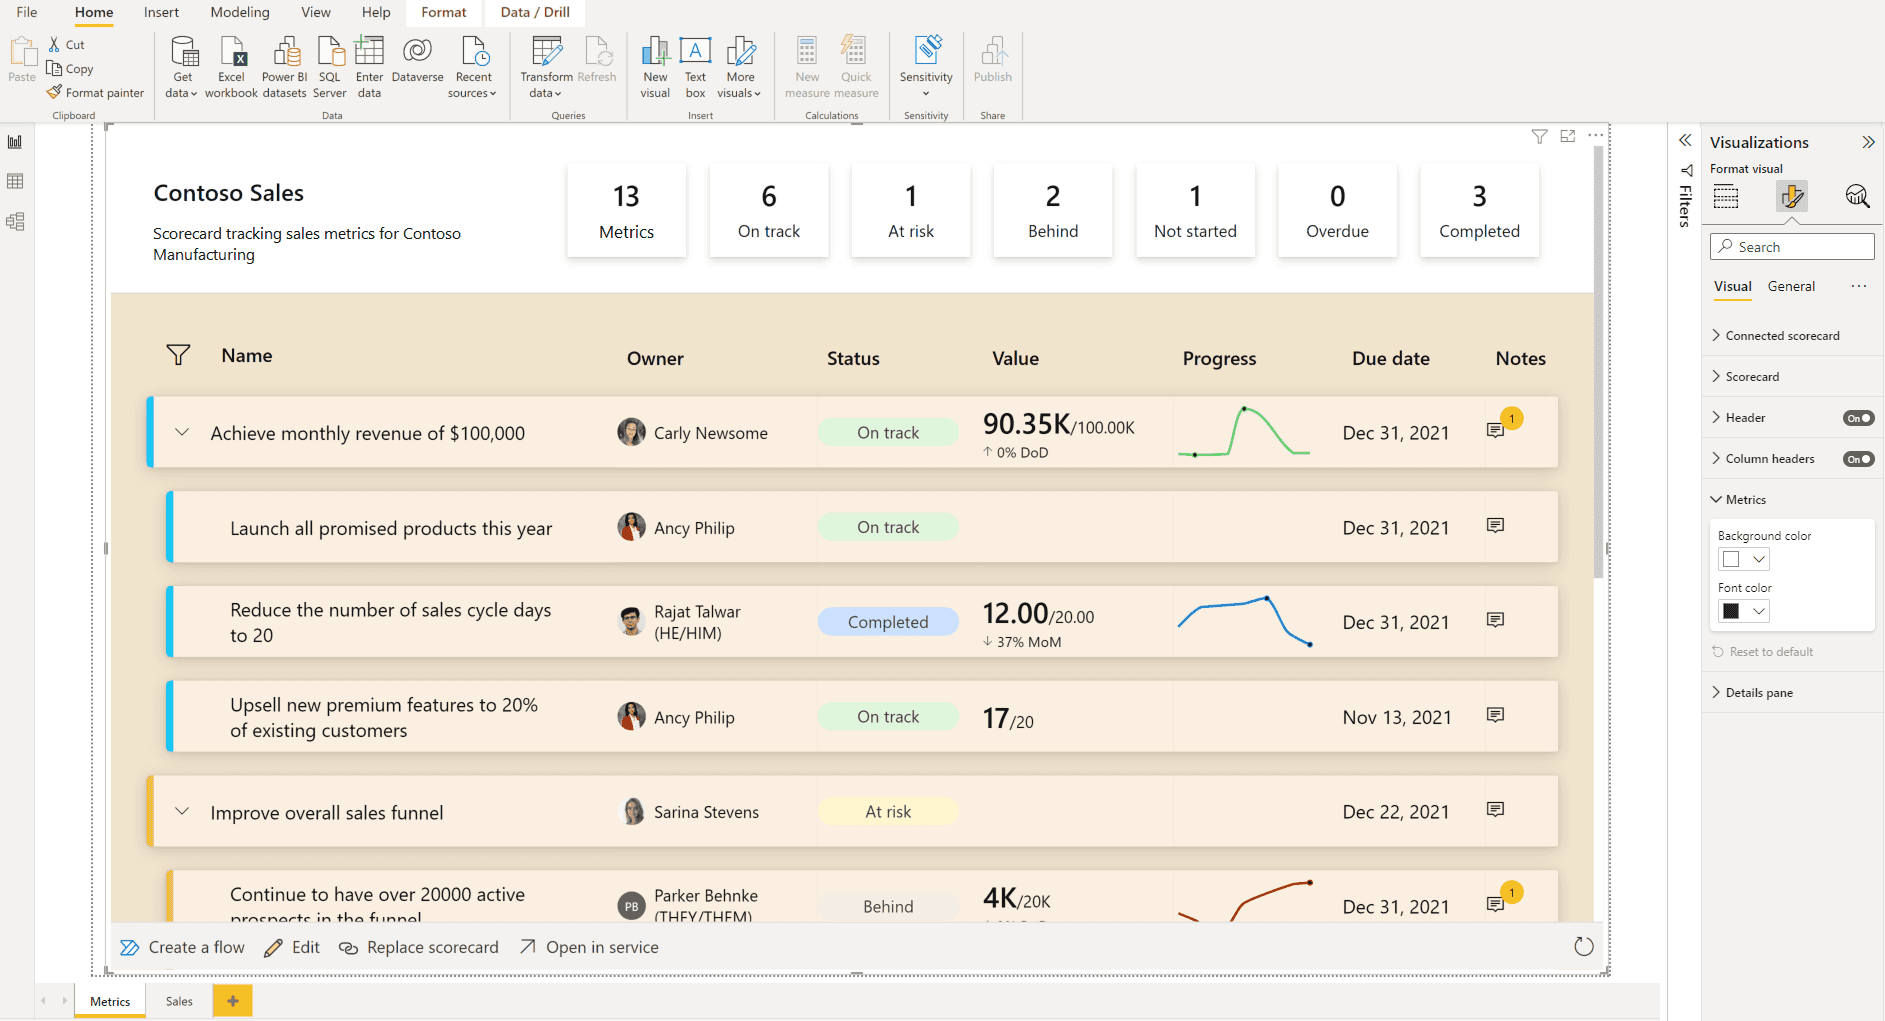Switch to the Sales page tab

[x=179, y=1001]
